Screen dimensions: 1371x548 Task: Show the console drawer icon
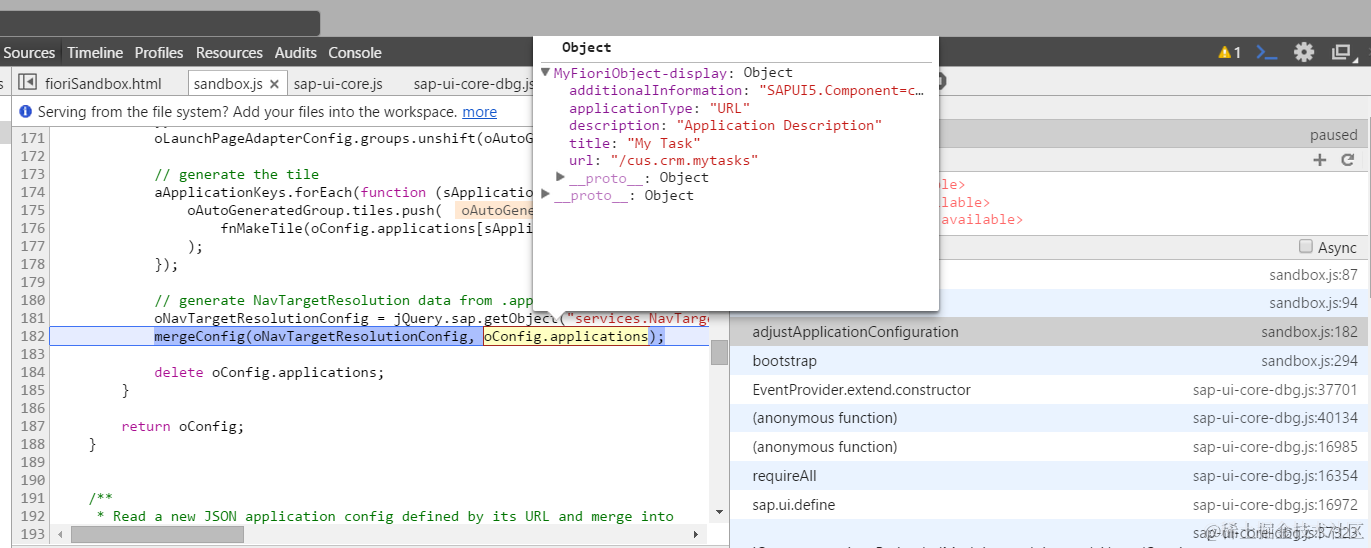[1267, 52]
